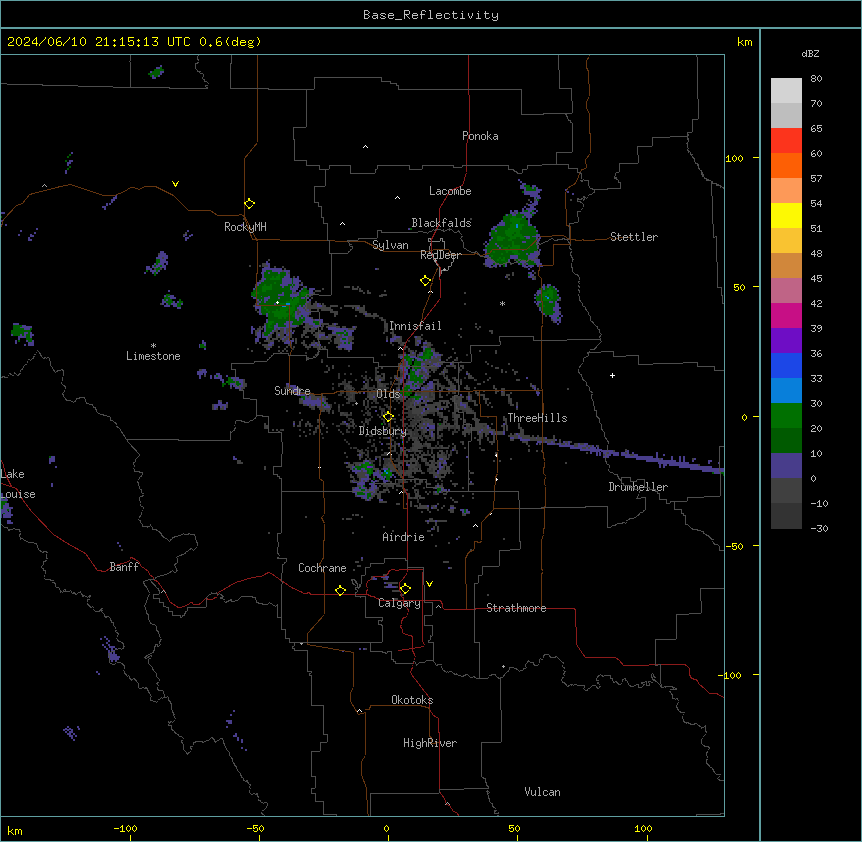Choose the green 30-20 dBZ legend swatch
862x842 pixels.
tap(786, 416)
